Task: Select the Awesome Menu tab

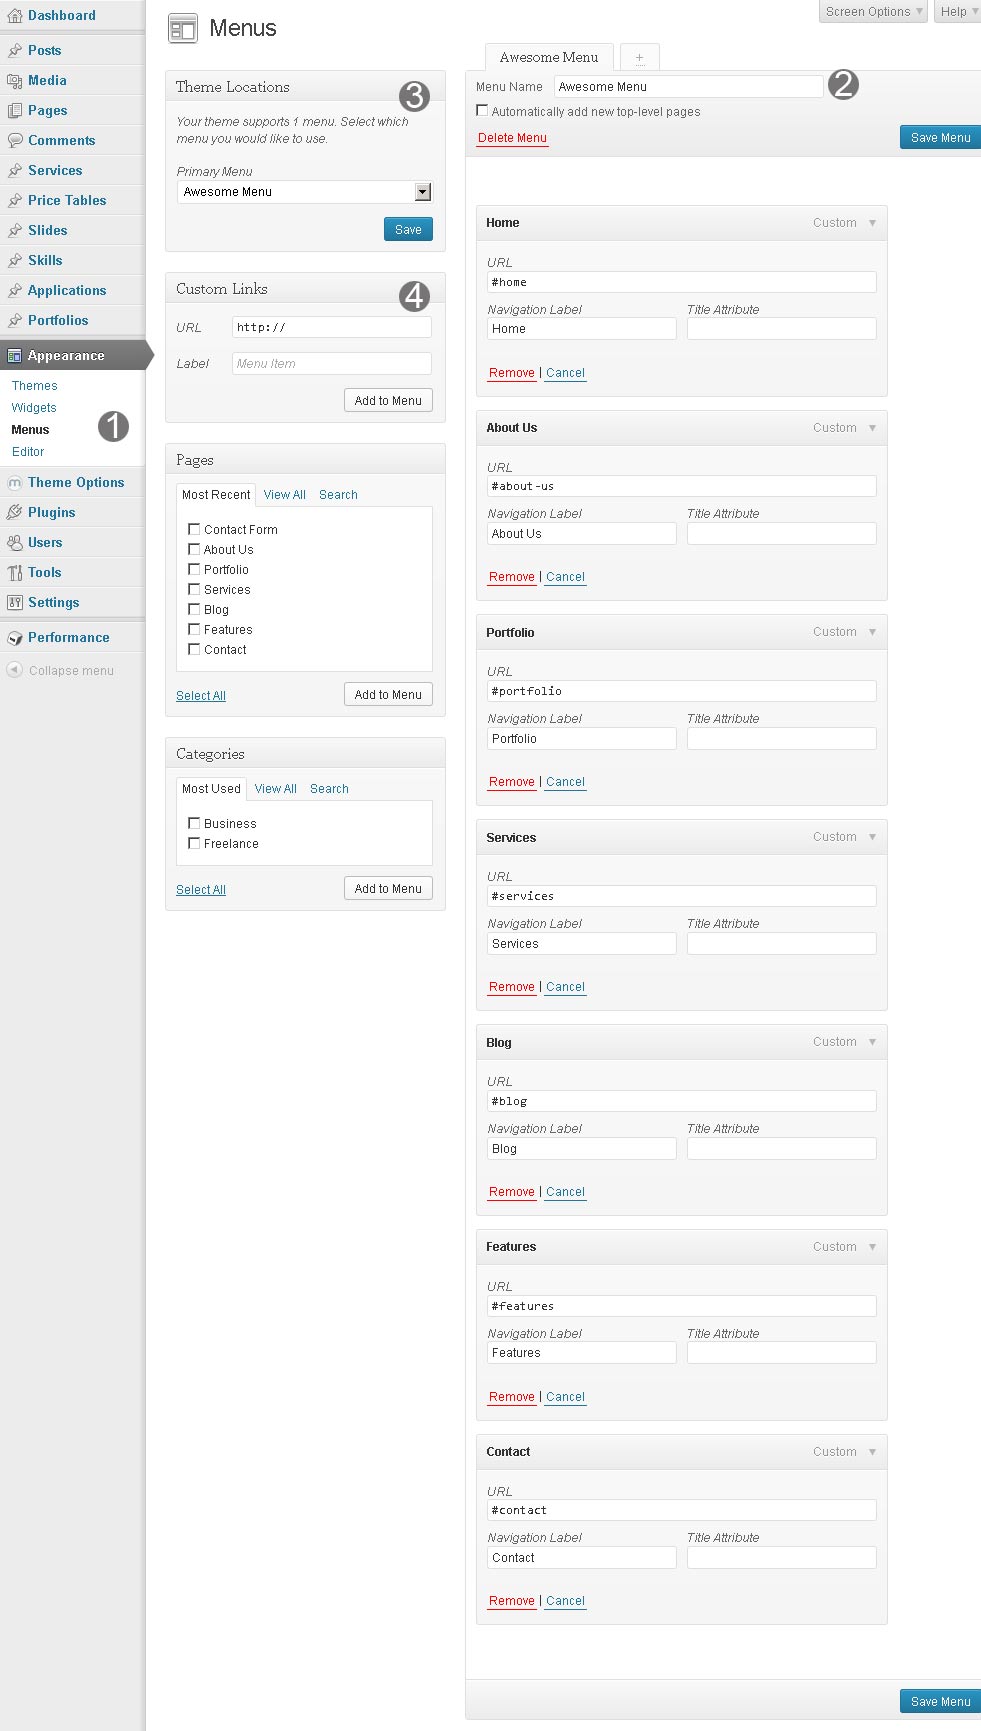Action: tap(549, 57)
